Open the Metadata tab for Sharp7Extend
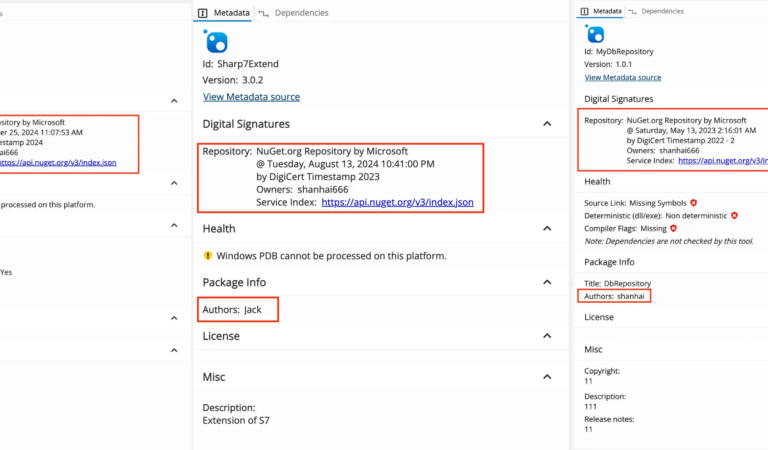This screenshot has width=768, height=450. coord(224,13)
